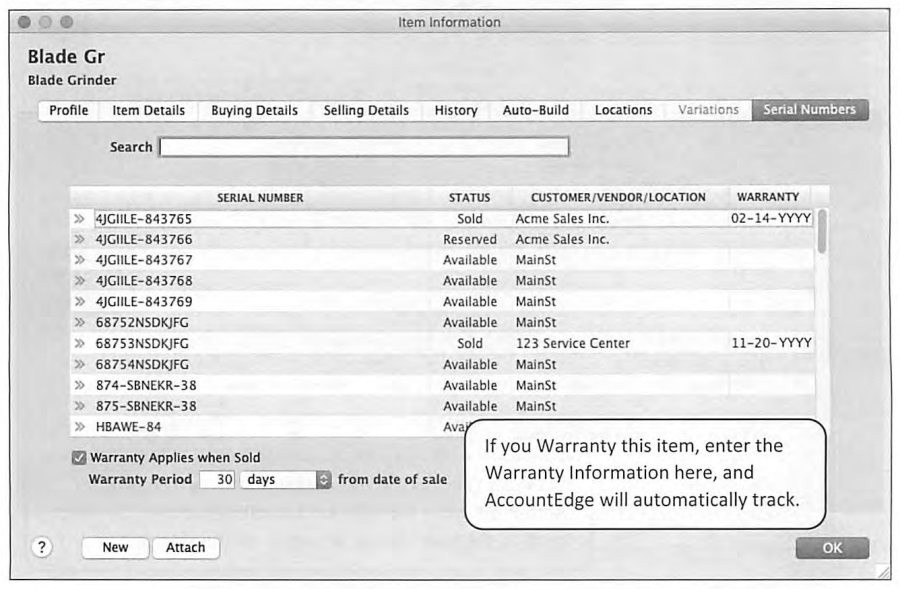
Task: Switch to the Auto-Build tab
Action: tap(536, 110)
